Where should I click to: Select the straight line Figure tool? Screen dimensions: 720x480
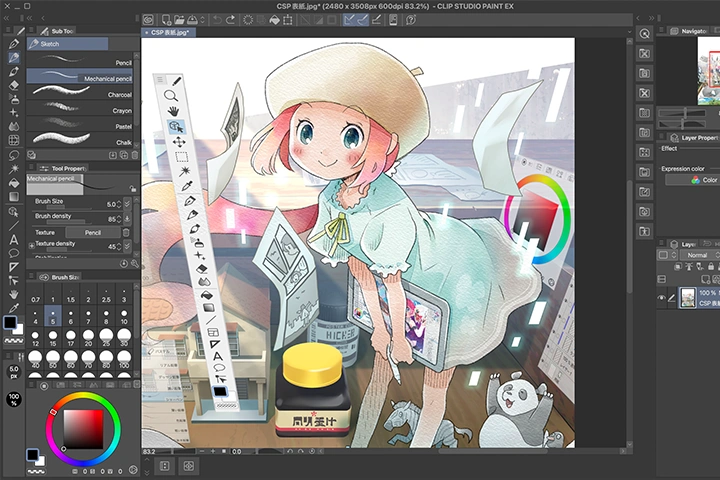click(x=14, y=226)
